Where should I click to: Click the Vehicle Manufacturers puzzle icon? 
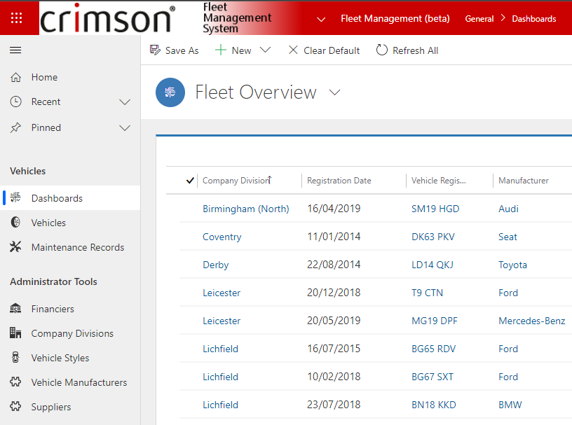click(x=16, y=382)
